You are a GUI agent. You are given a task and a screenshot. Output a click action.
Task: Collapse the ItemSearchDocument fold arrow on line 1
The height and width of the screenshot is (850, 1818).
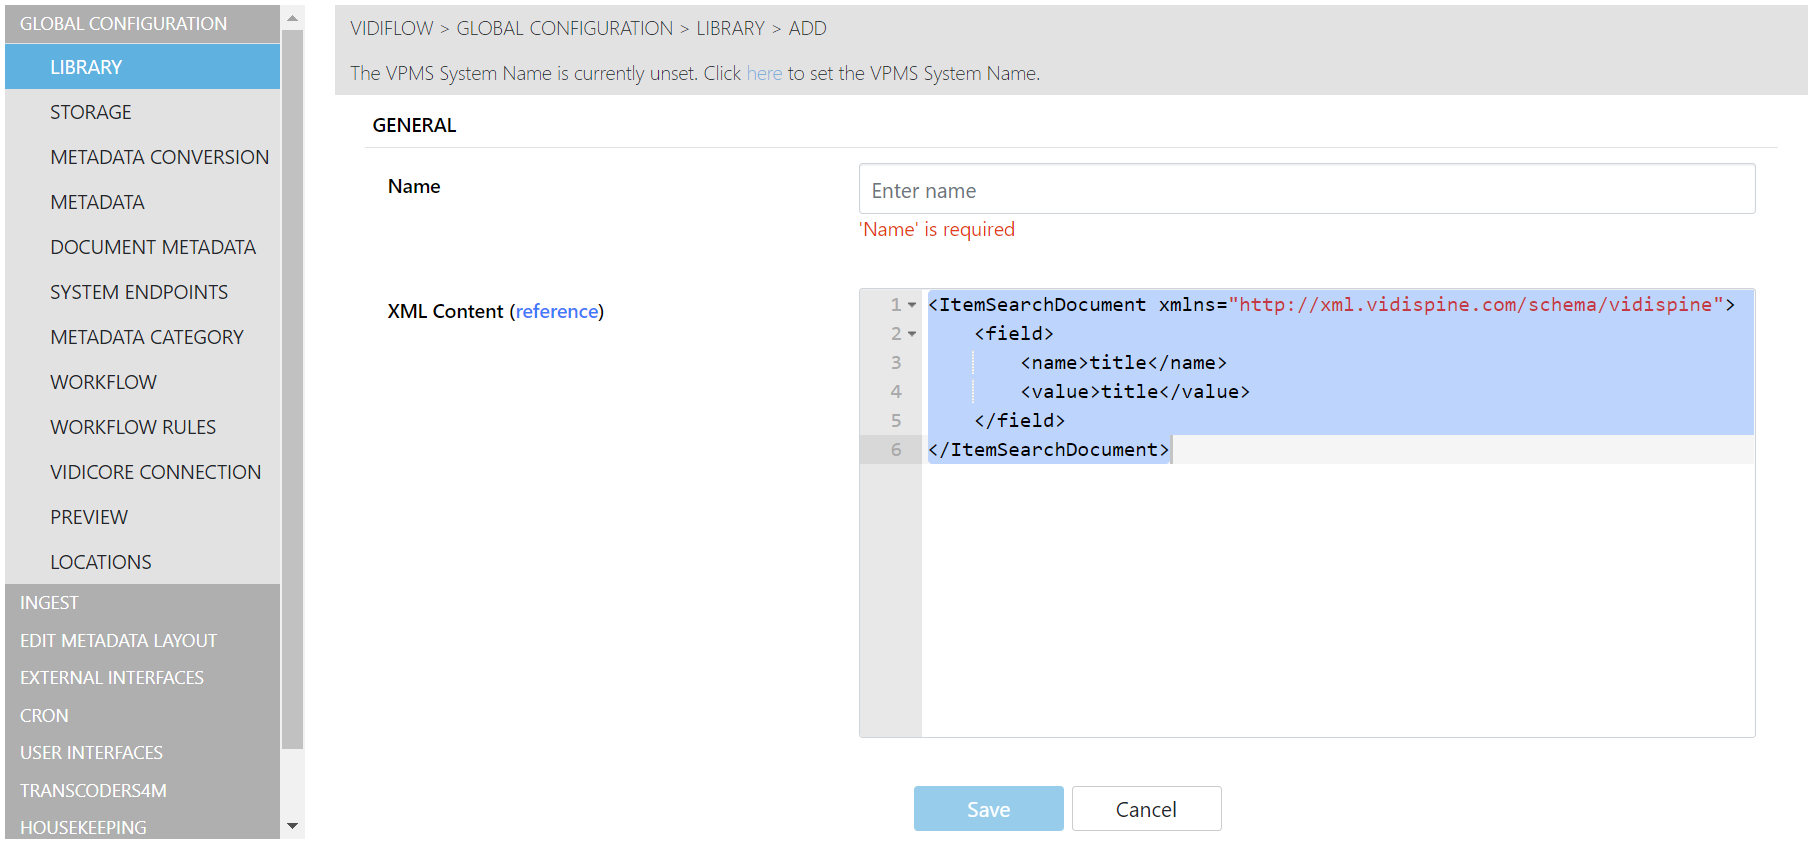pyautogui.click(x=912, y=305)
